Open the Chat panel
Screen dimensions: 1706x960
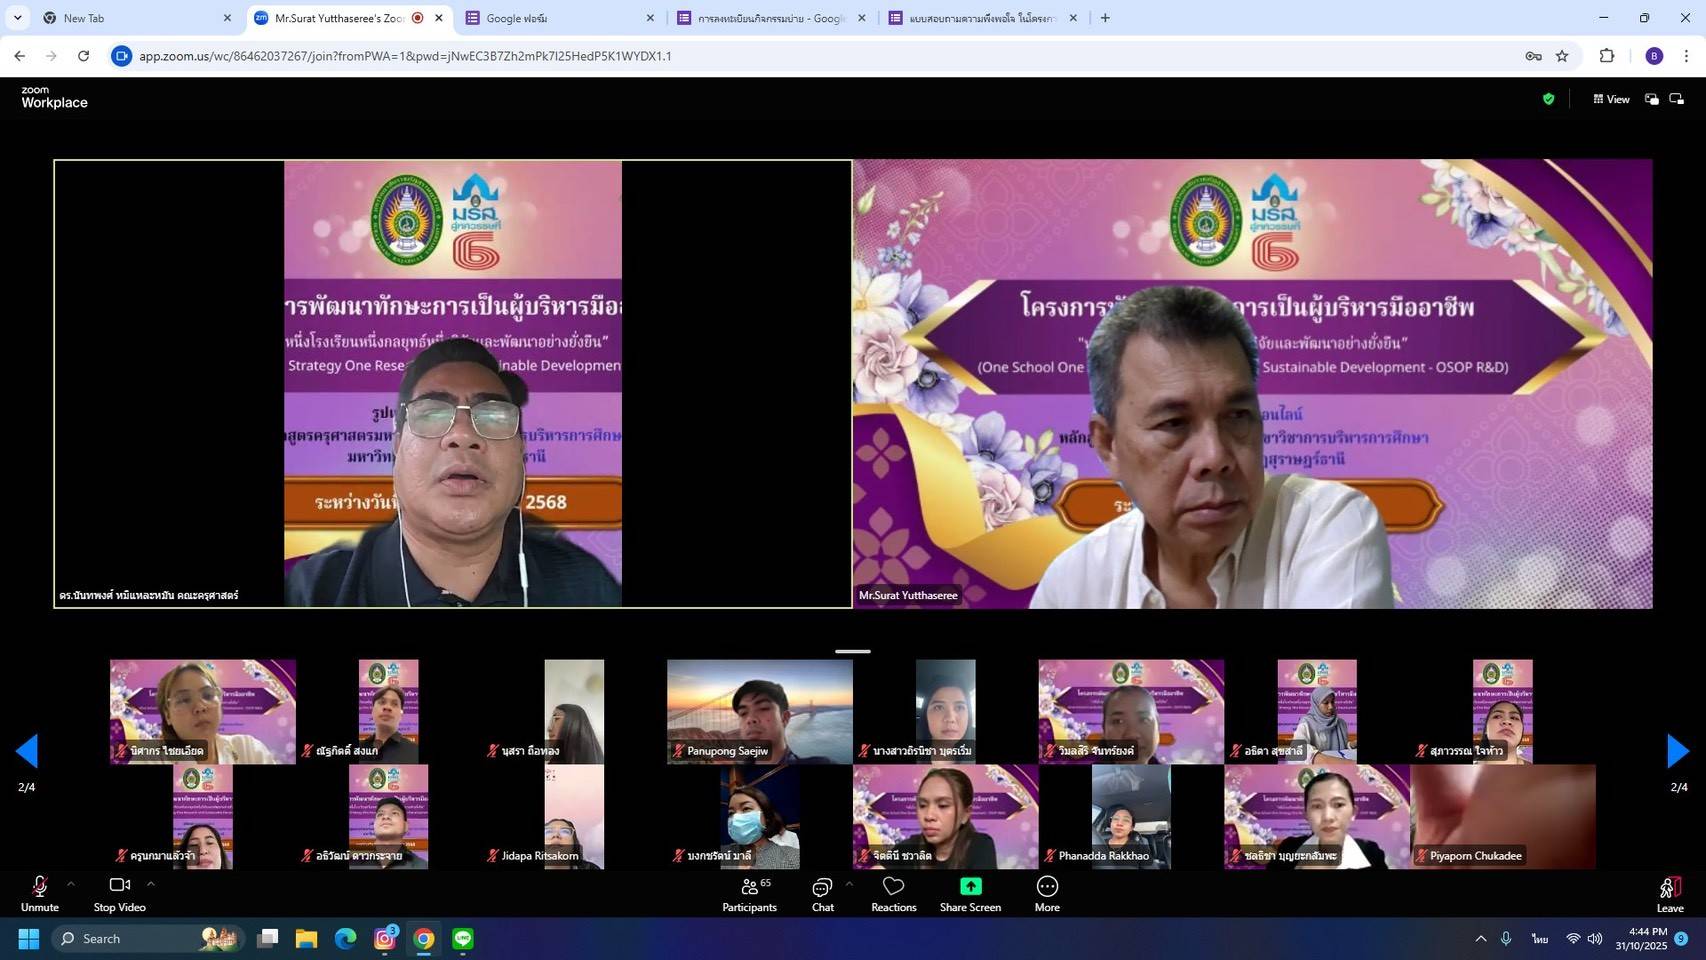point(822,894)
